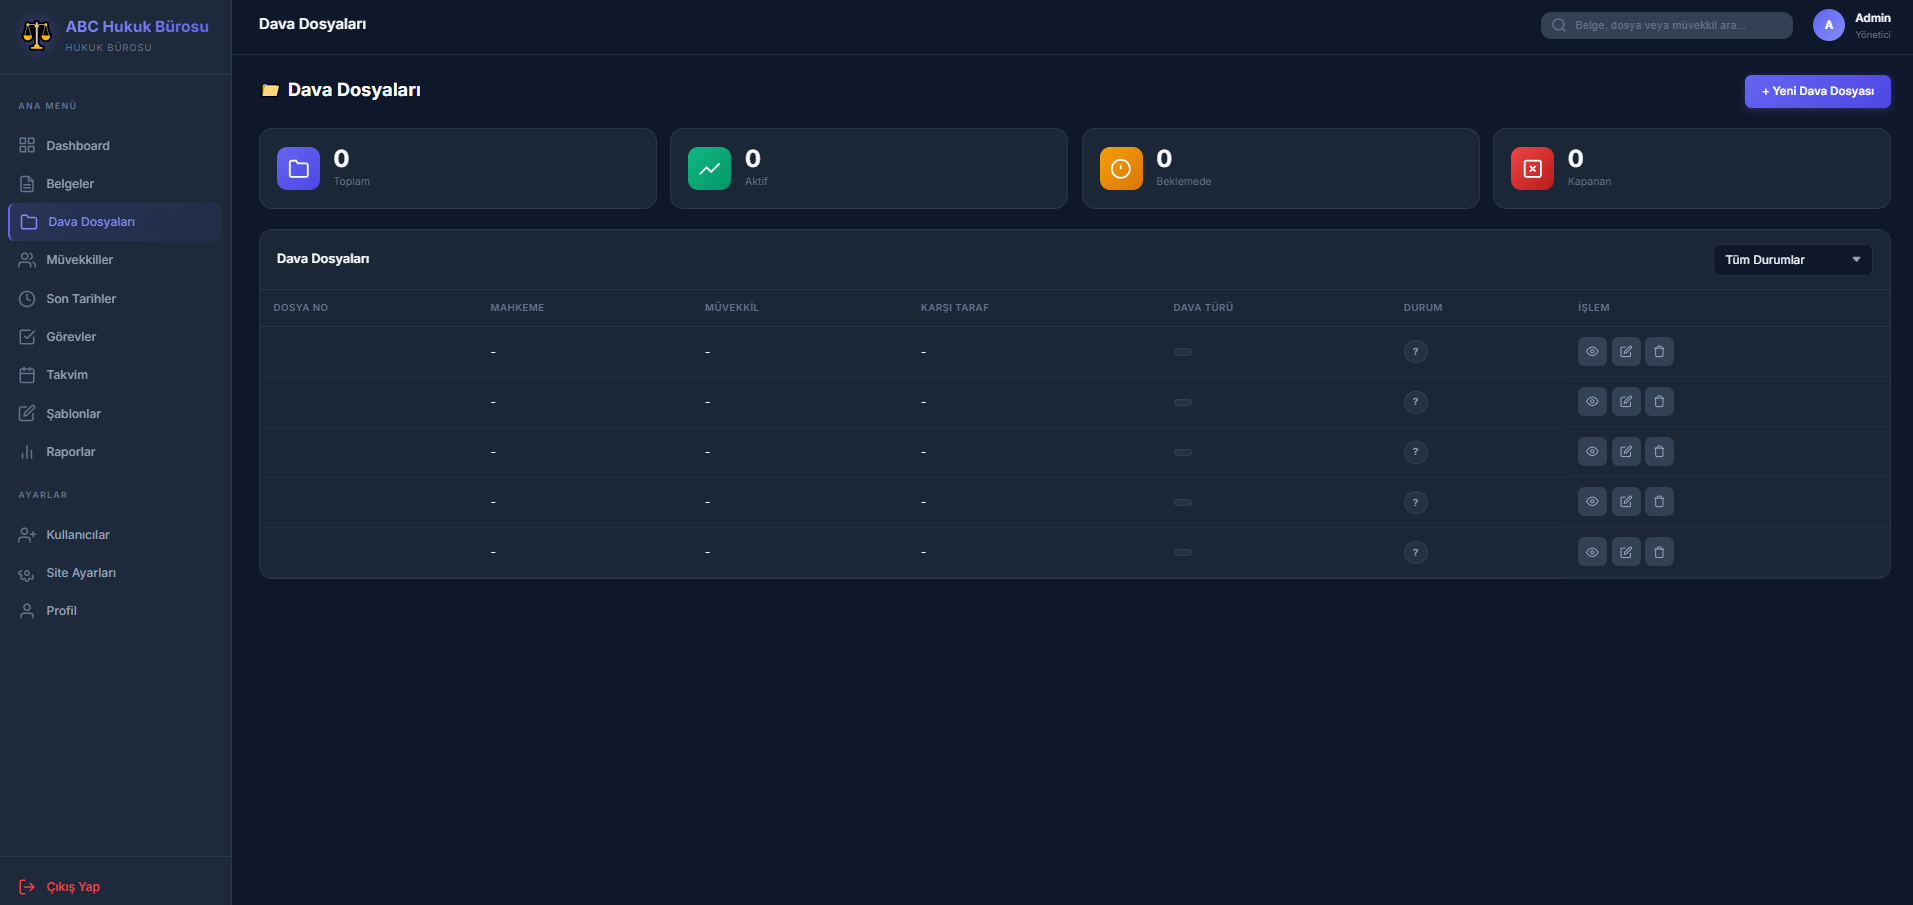Click the first row's question-mark status badge
The height and width of the screenshot is (905, 1913).
click(1415, 352)
